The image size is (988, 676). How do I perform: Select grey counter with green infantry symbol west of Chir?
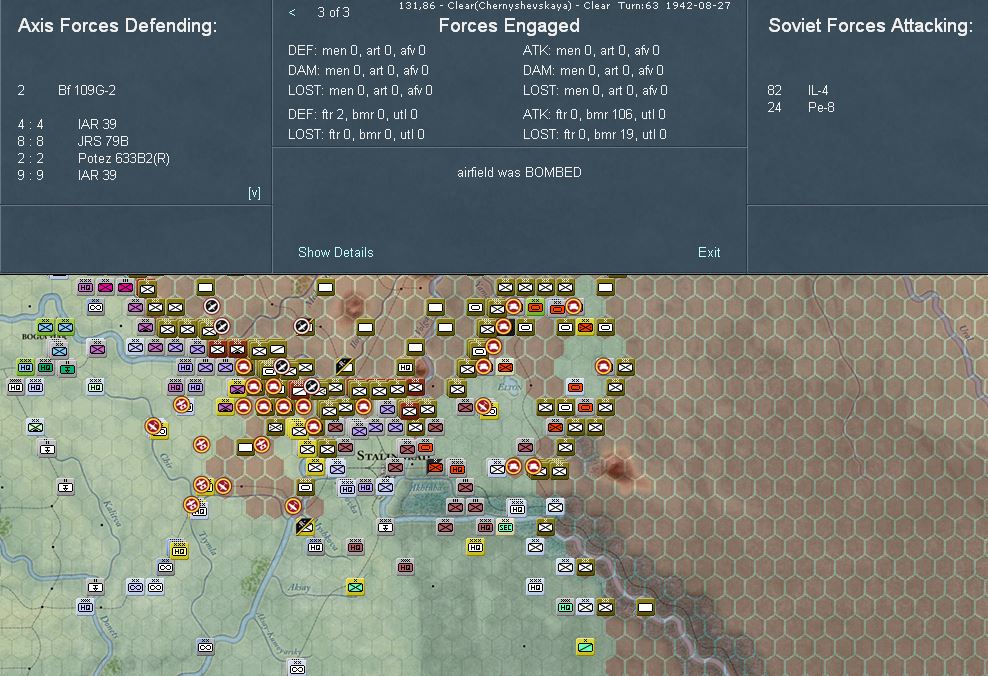[35, 427]
